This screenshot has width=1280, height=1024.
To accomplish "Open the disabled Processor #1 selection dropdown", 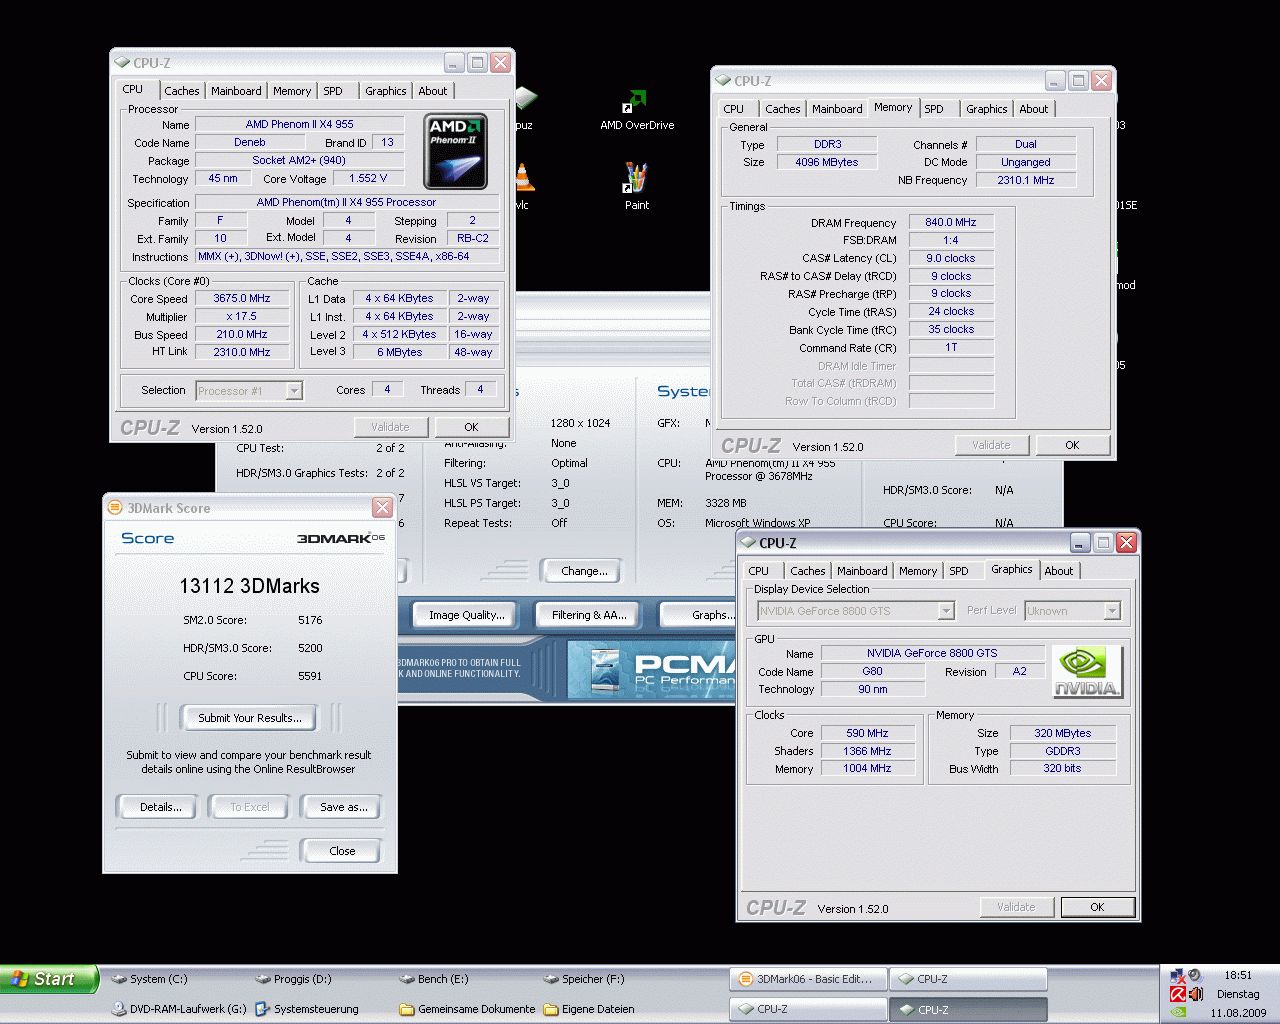I will click(x=249, y=391).
